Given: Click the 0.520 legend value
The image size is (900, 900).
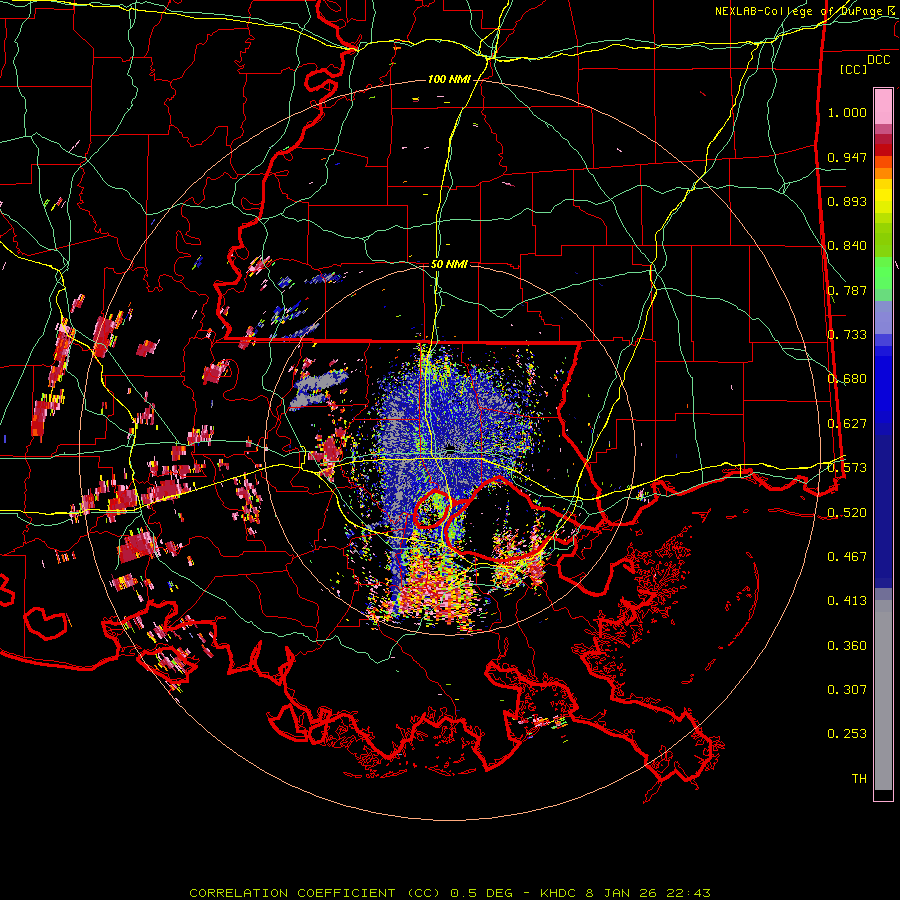Looking at the screenshot, I should (847, 512).
